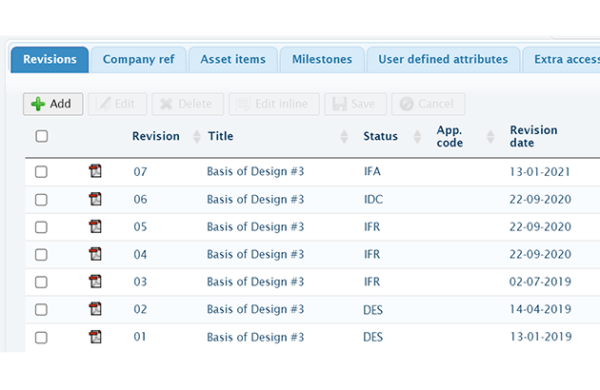
Task: Open the PDF icon for revision 02
Action: tap(95, 309)
